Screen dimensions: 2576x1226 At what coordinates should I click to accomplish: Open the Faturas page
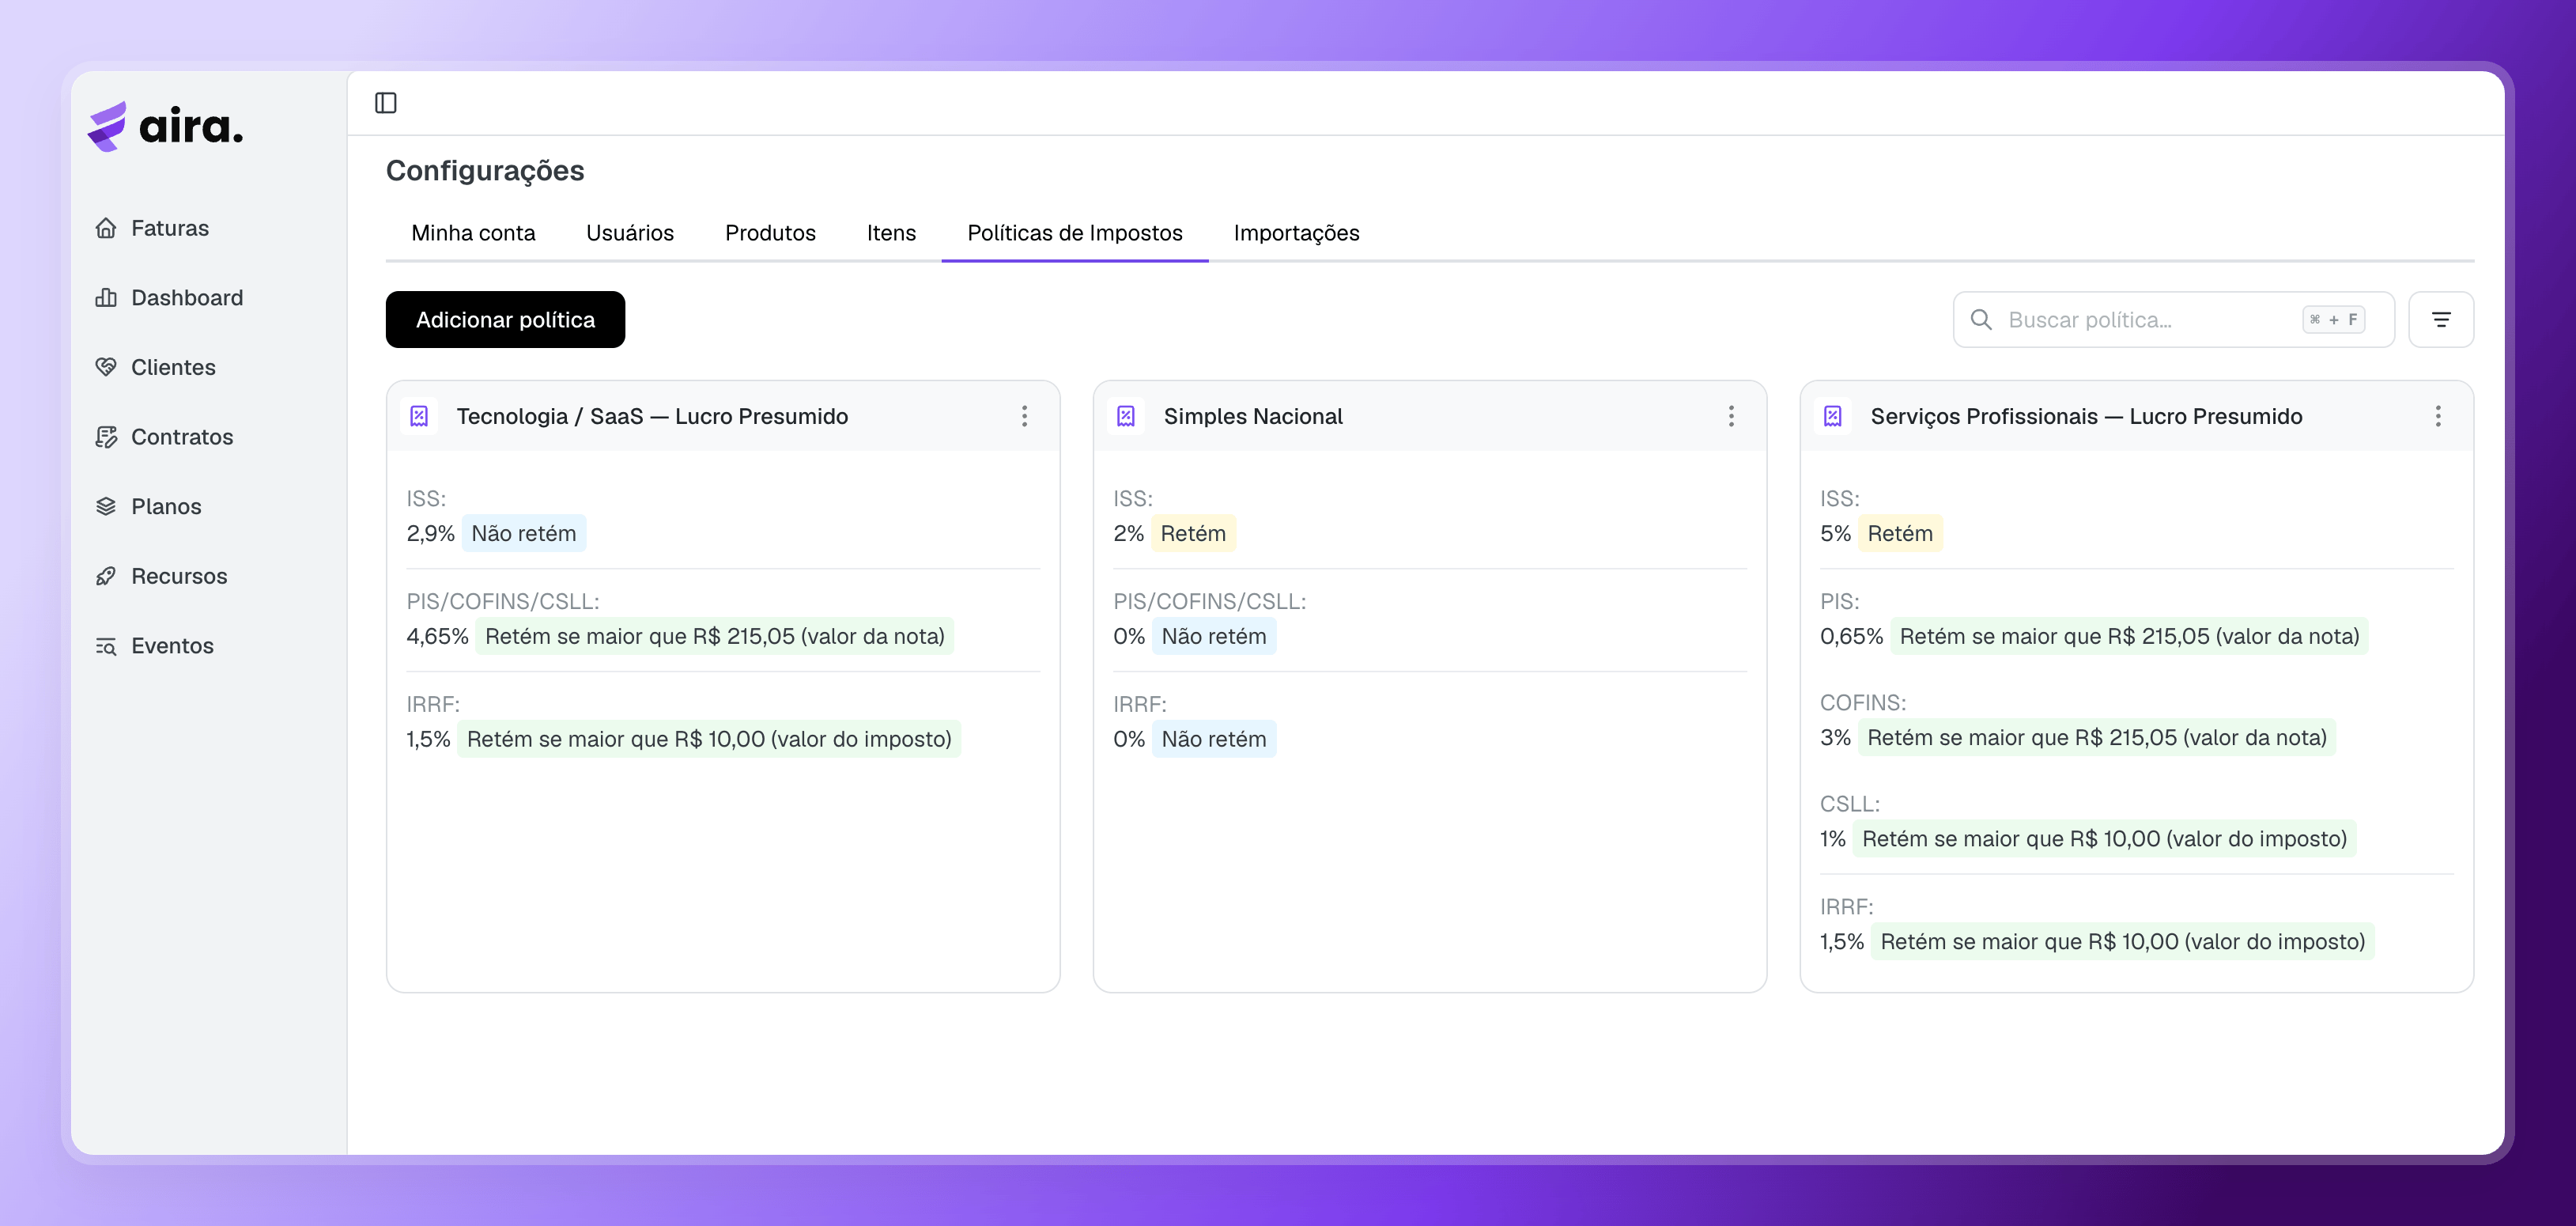click(x=170, y=228)
